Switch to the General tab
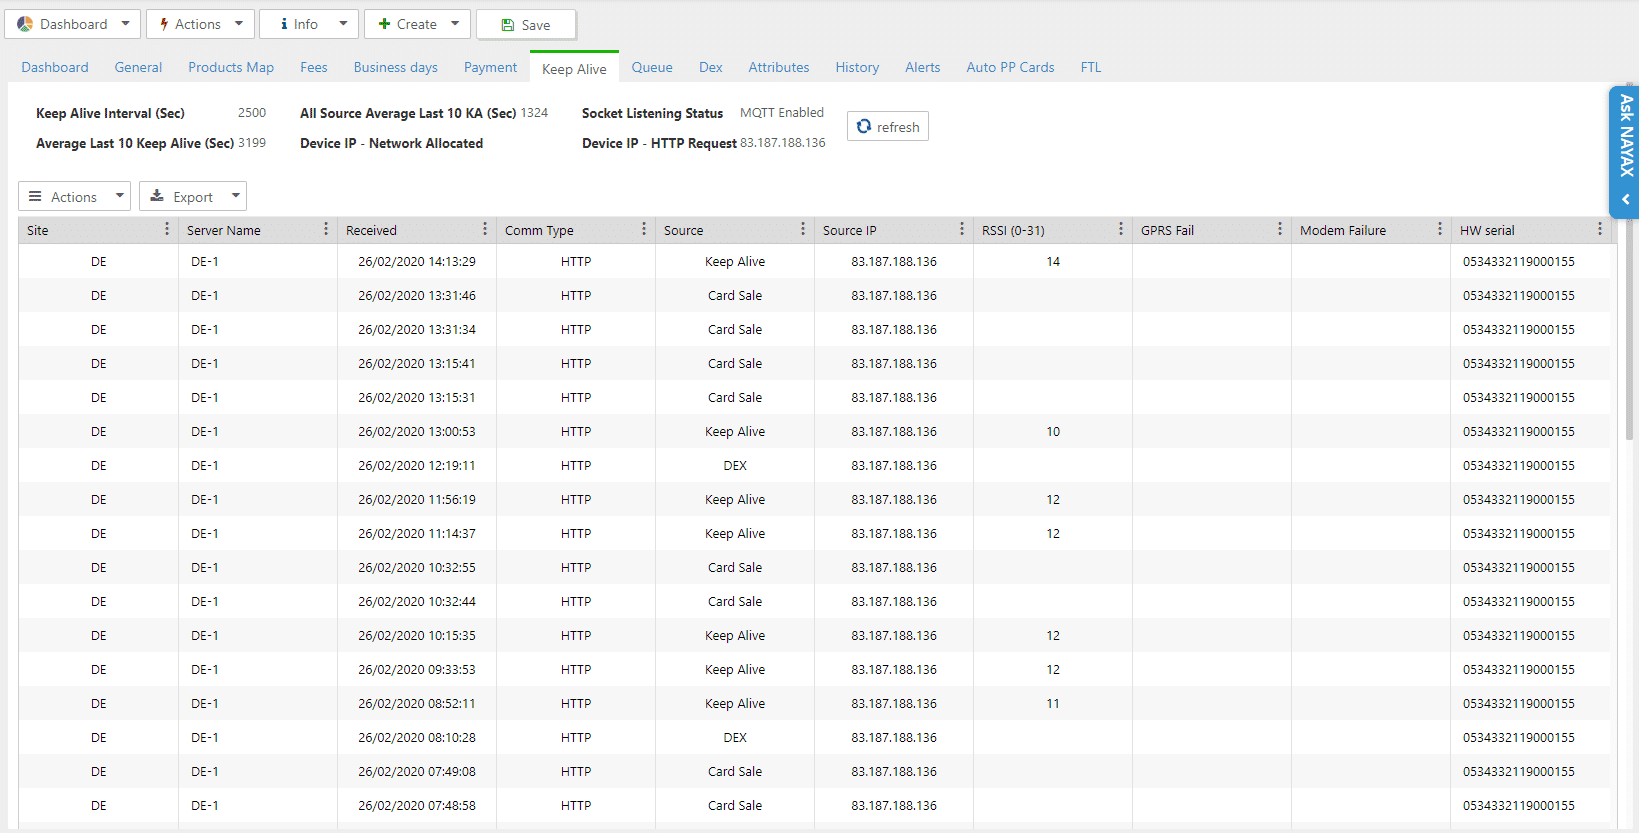This screenshot has height=833, width=1639. [138, 67]
